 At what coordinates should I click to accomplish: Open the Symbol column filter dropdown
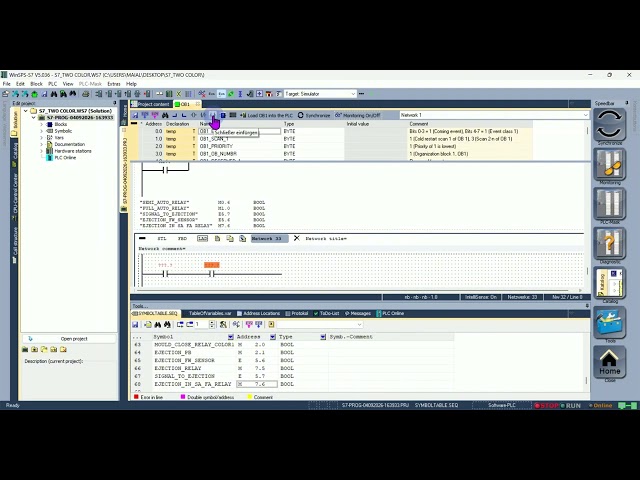[x=231, y=337]
